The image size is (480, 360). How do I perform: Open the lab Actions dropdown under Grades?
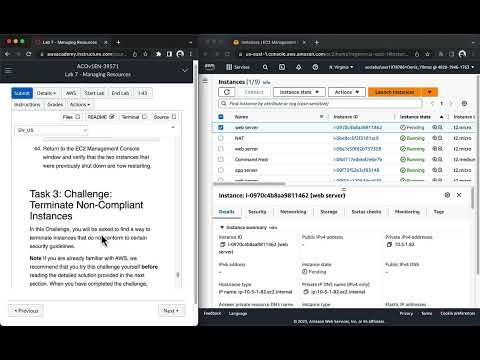tap(80, 105)
